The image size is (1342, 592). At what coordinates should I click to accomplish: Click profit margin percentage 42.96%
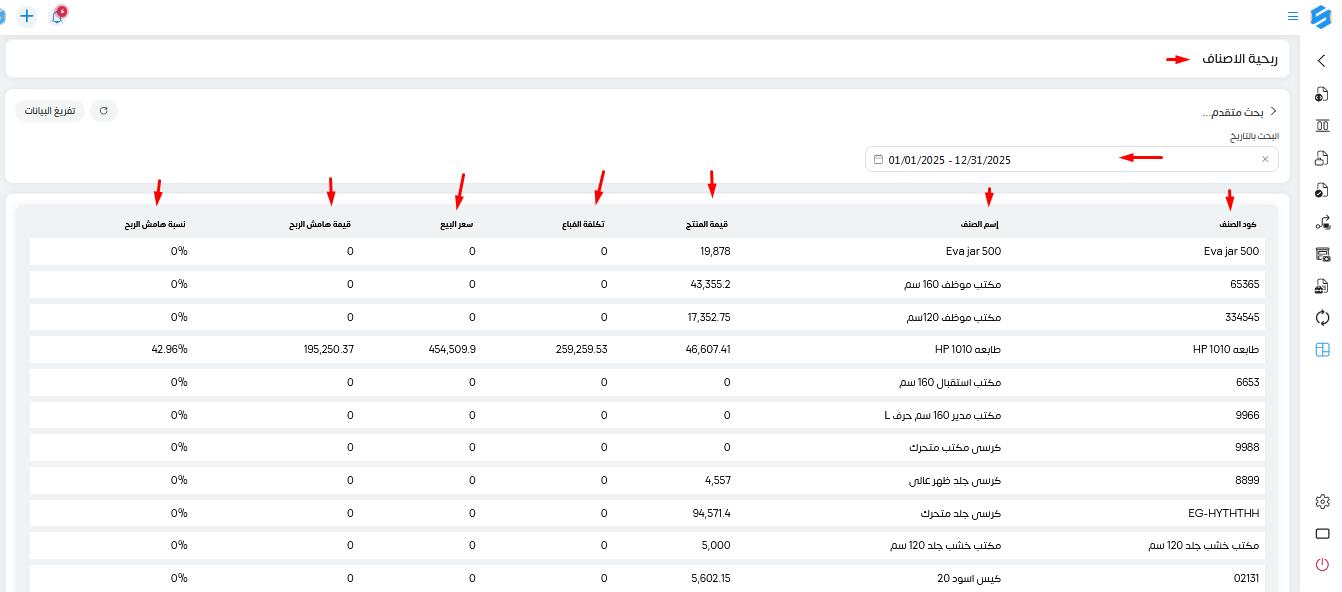[x=170, y=350]
